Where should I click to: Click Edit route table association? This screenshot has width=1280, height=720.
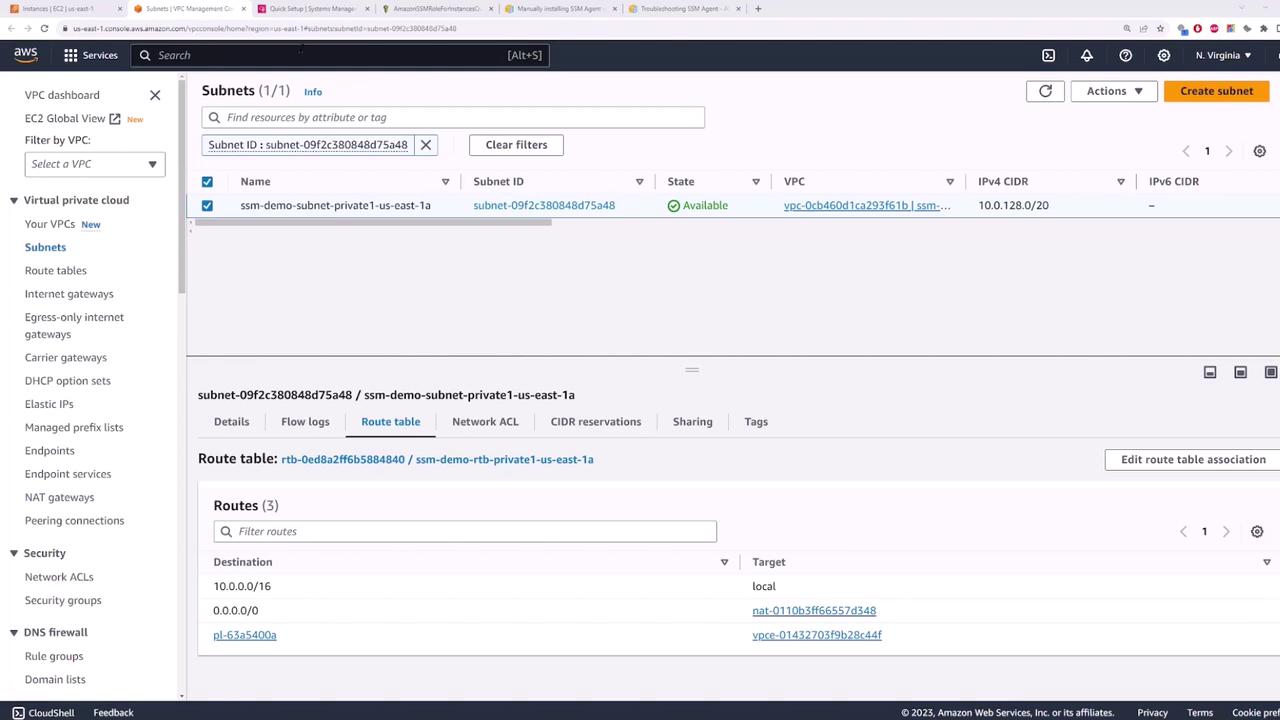point(1193,460)
